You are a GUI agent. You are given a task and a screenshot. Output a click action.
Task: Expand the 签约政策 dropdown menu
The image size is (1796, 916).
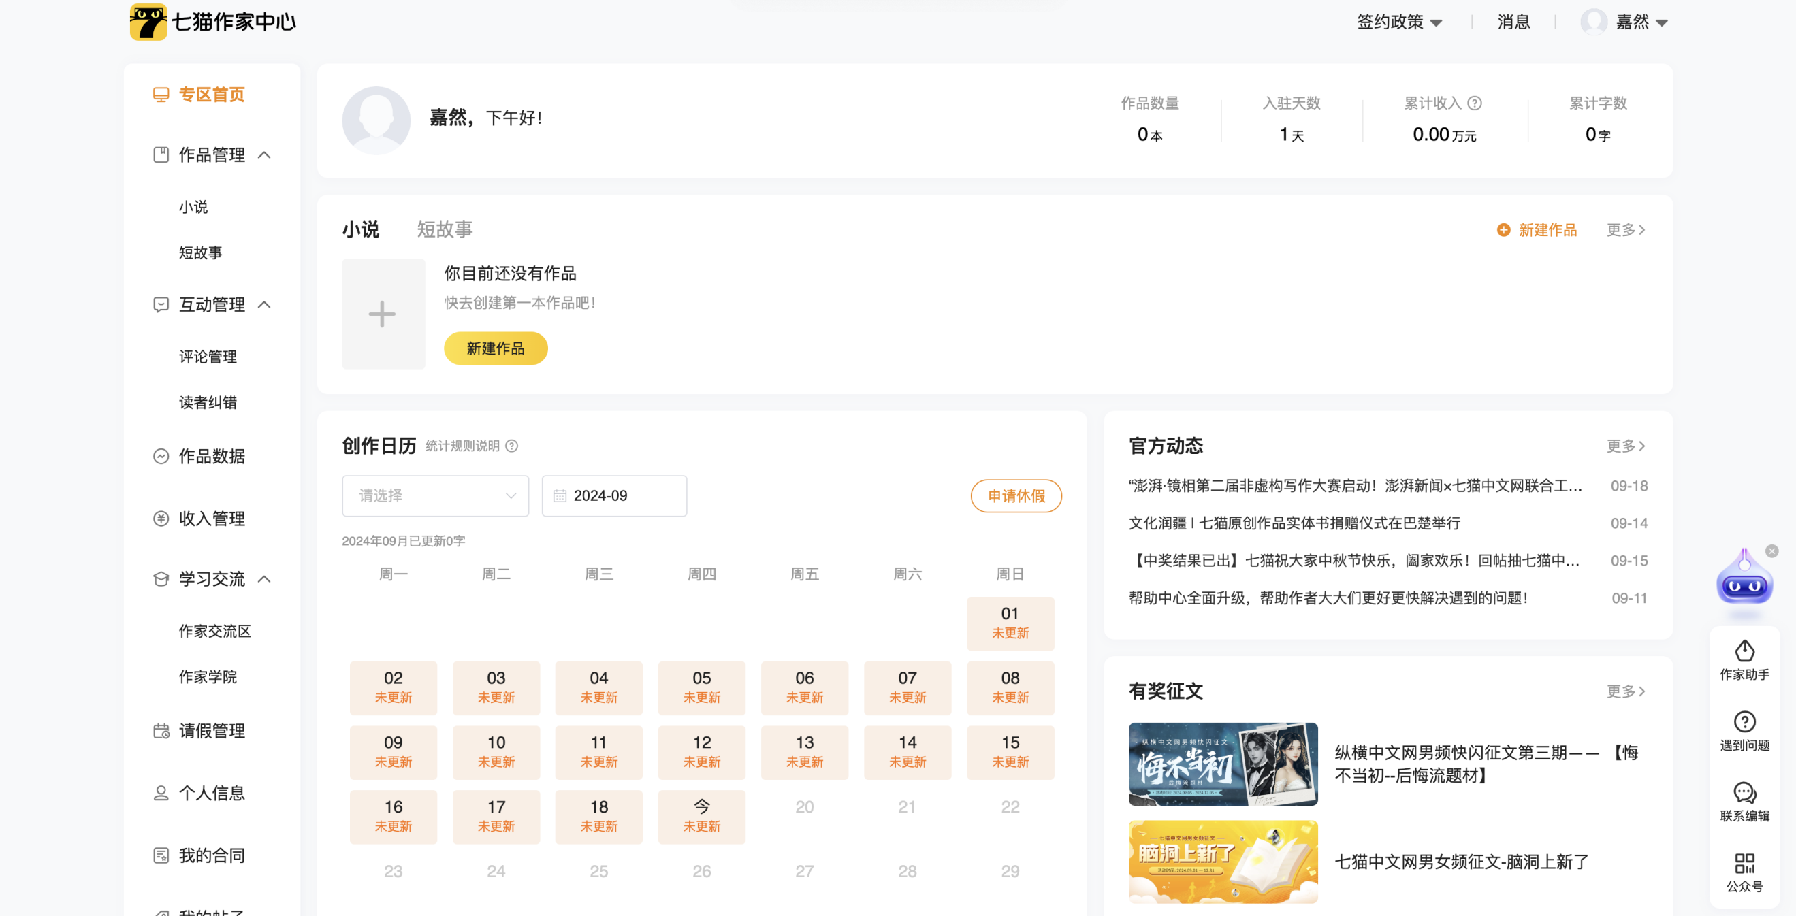1399,22
